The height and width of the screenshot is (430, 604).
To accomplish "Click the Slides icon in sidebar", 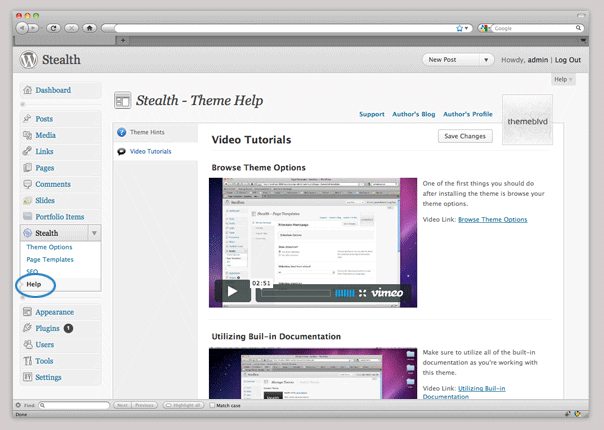I will (x=27, y=200).
